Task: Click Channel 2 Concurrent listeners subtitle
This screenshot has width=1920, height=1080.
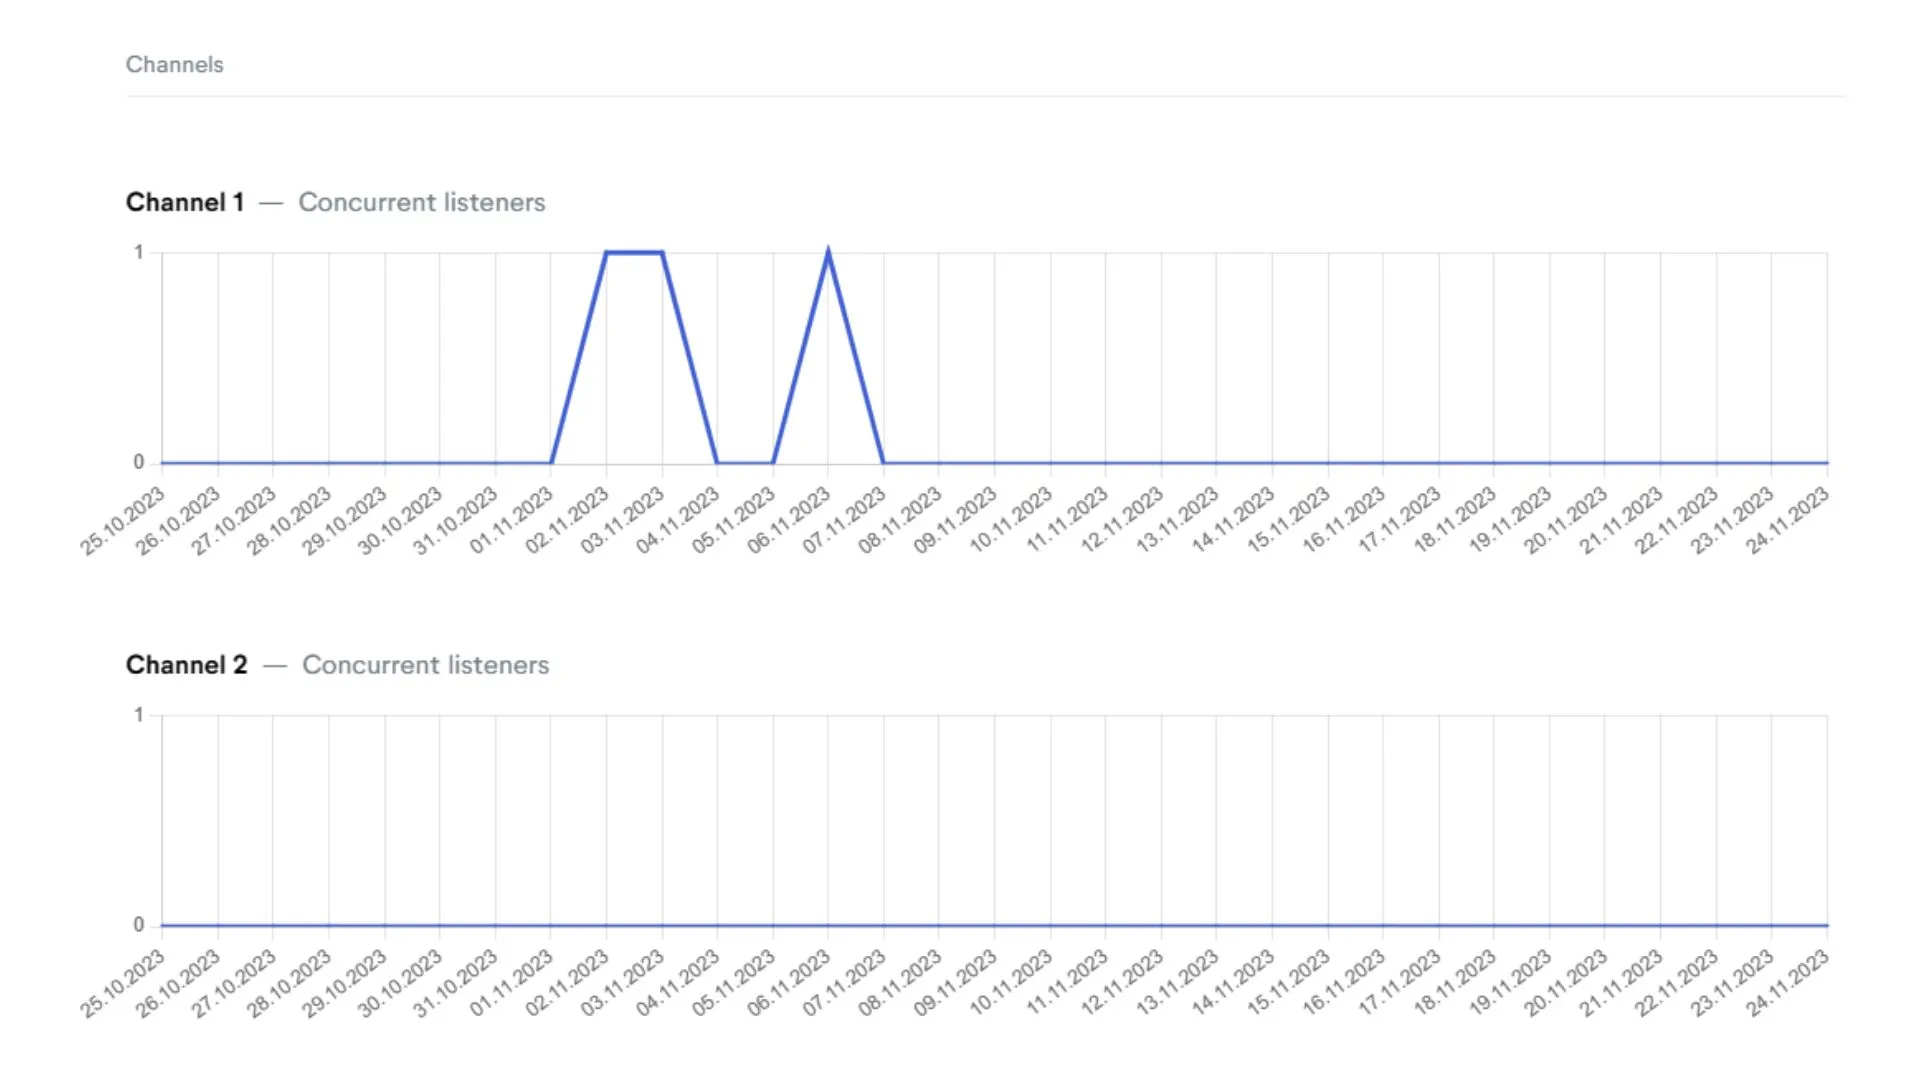Action: point(426,665)
